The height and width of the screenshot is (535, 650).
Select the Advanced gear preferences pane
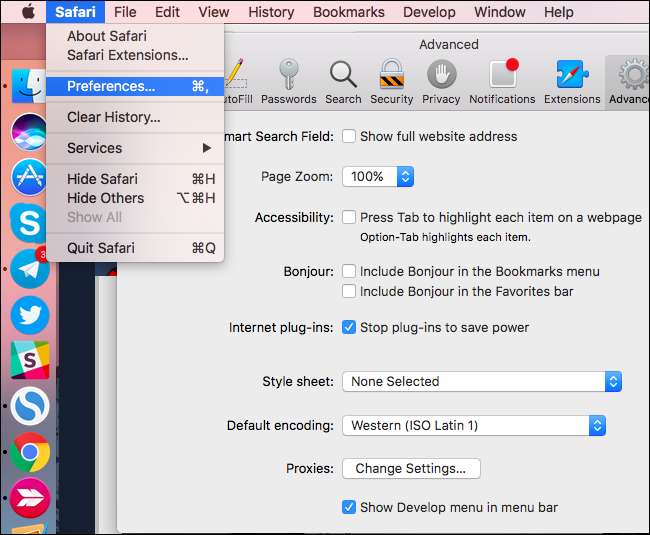[628, 82]
